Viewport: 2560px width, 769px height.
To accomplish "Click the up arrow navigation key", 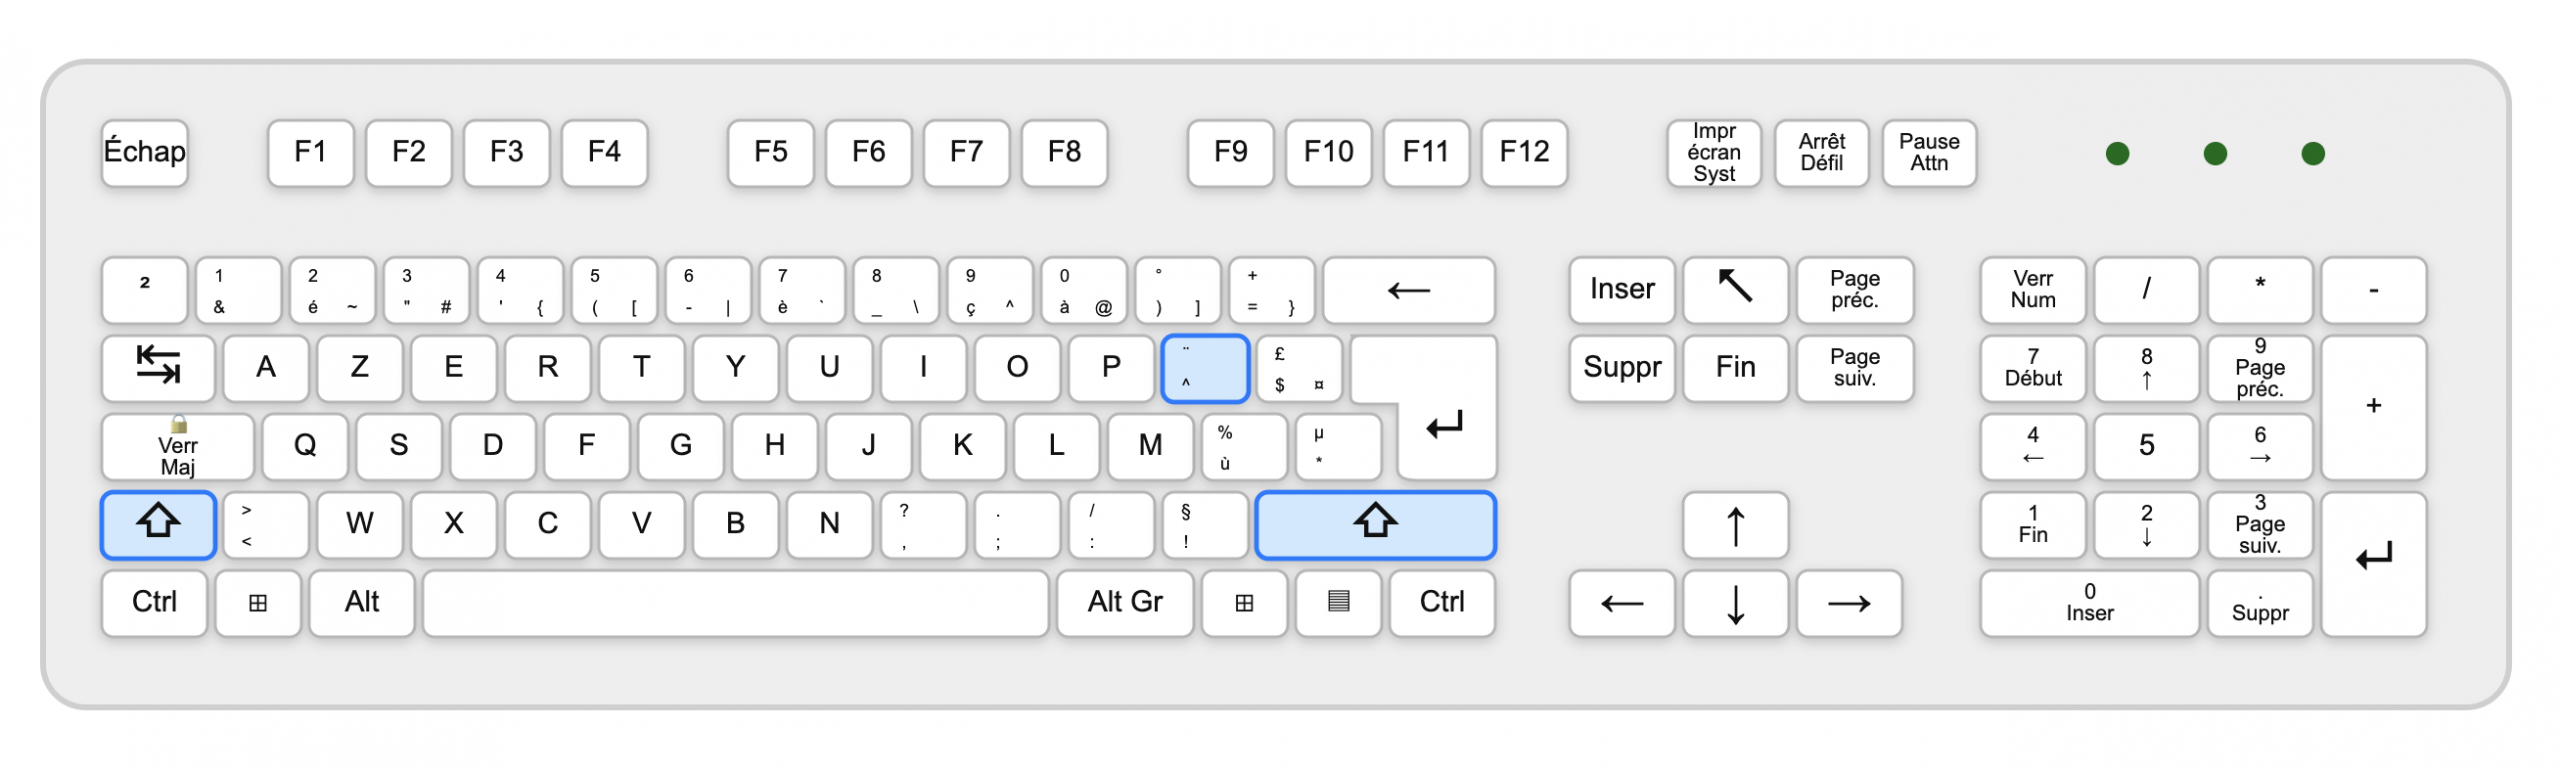I will coord(1735,525).
